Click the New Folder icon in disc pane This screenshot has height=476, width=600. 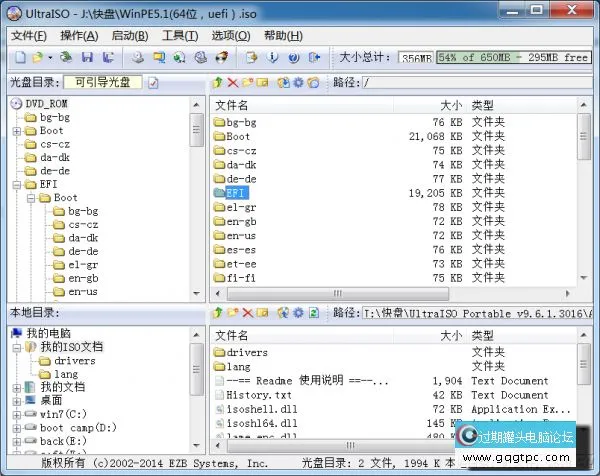click(x=248, y=82)
